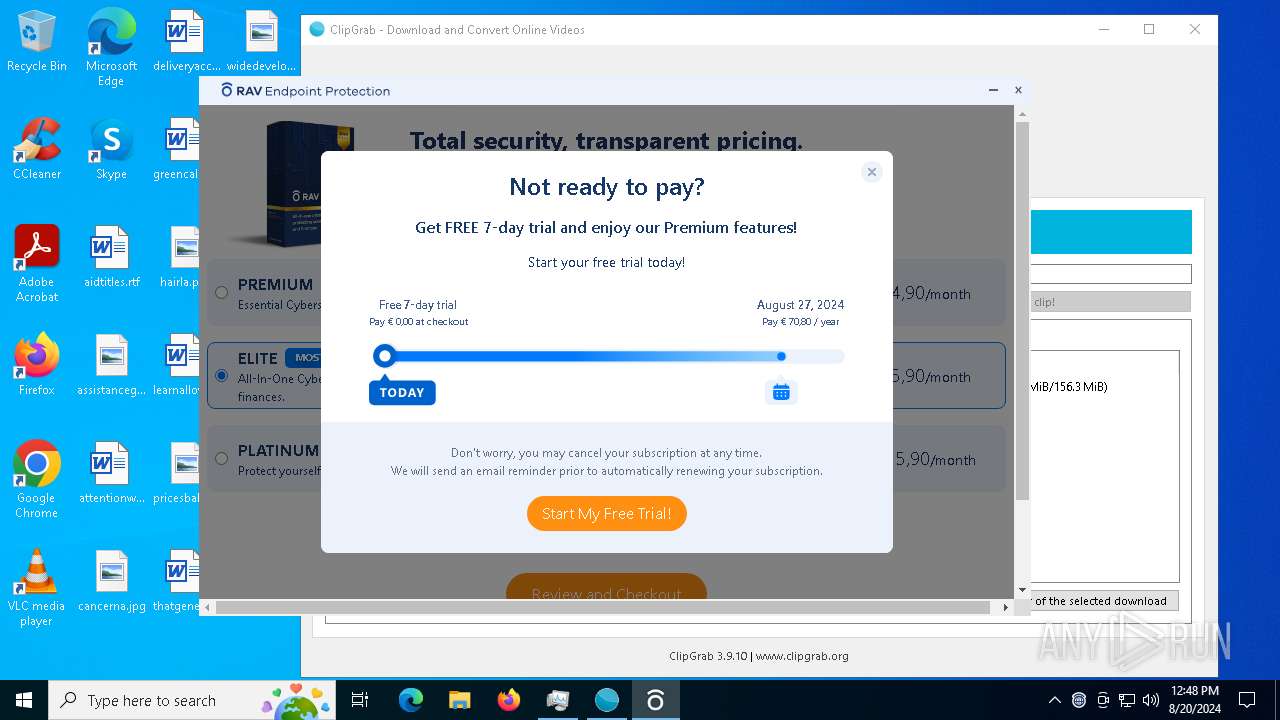
Task: Click the trial timeline start handle
Action: pos(384,356)
